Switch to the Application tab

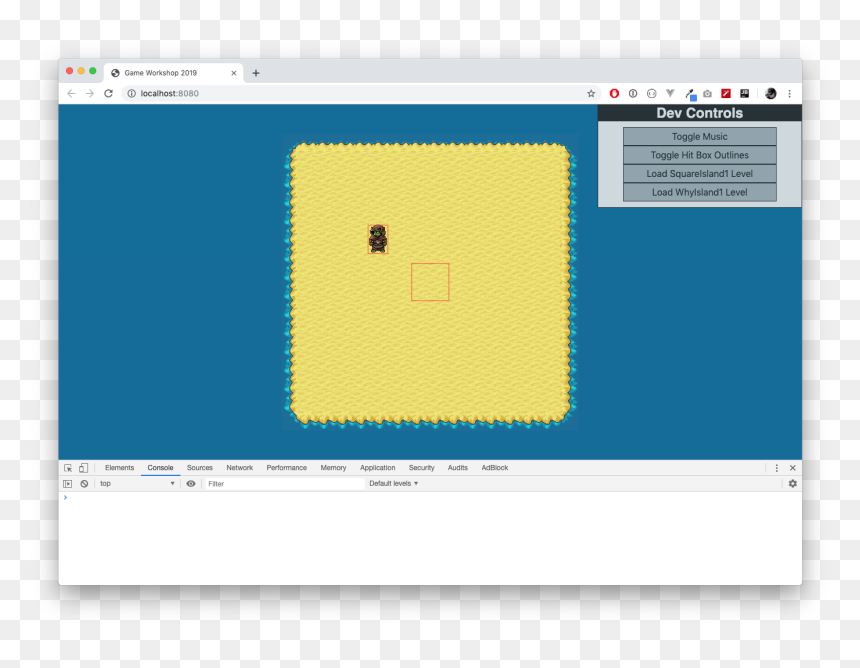pyautogui.click(x=377, y=468)
